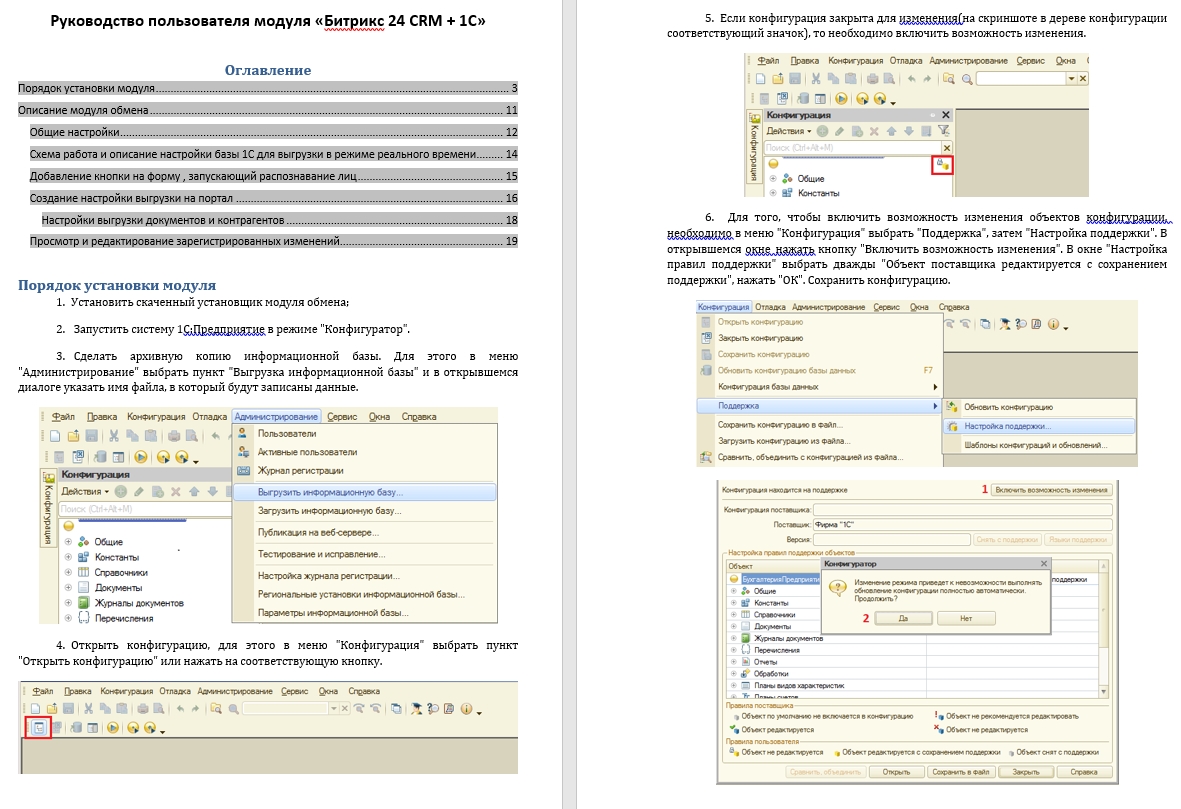Click Да in the Конфигуратор dialog
1181x809 pixels.
coord(904,618)
